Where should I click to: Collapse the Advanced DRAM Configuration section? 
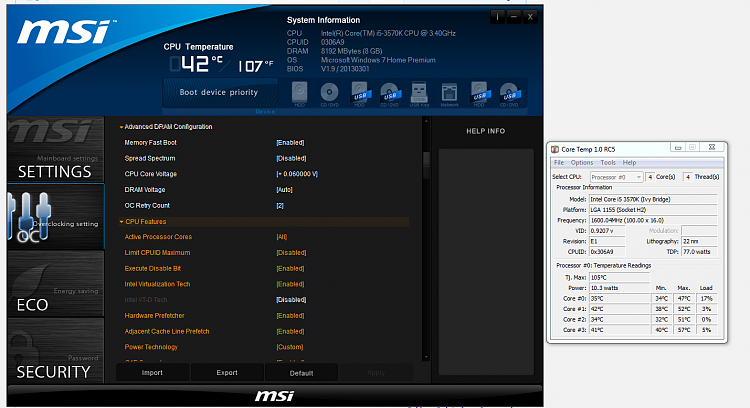(x=121, y=127)
